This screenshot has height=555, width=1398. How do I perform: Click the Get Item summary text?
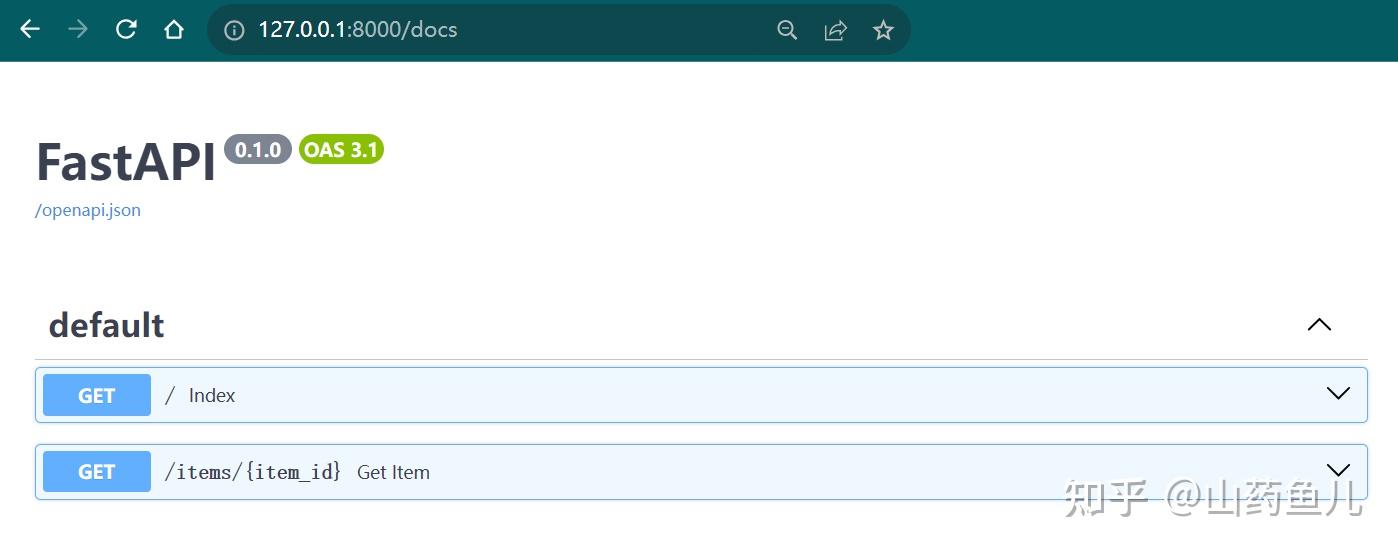[x=393, y=472]
